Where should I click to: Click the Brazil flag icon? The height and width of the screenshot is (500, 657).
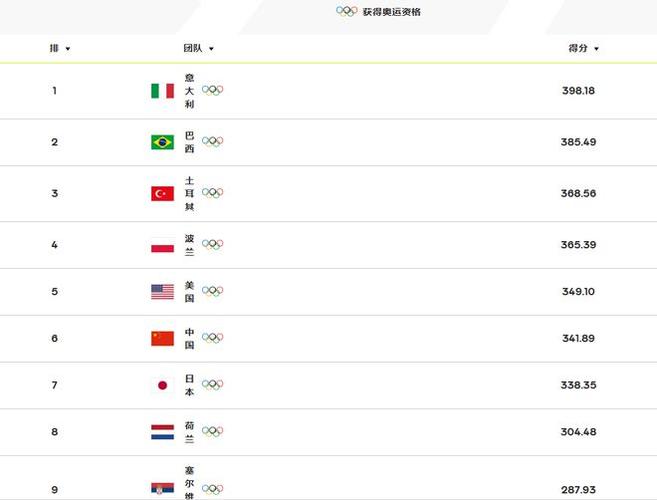(x=163, y=142)
